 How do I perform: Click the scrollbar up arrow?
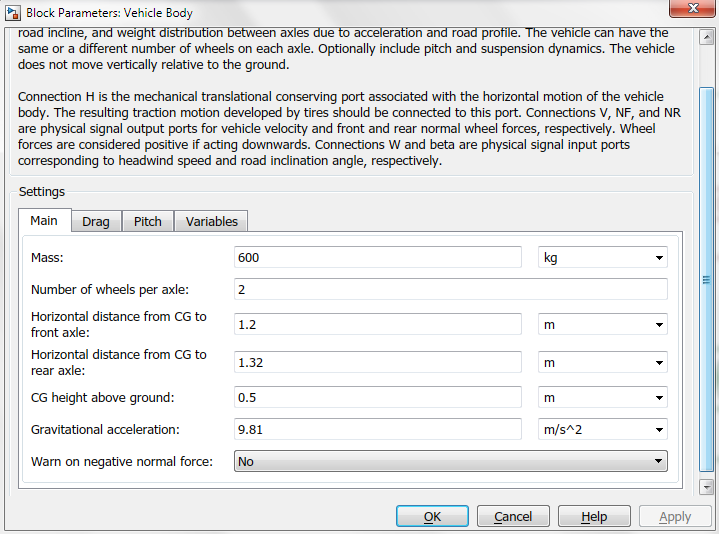click(x=706, y=37)
